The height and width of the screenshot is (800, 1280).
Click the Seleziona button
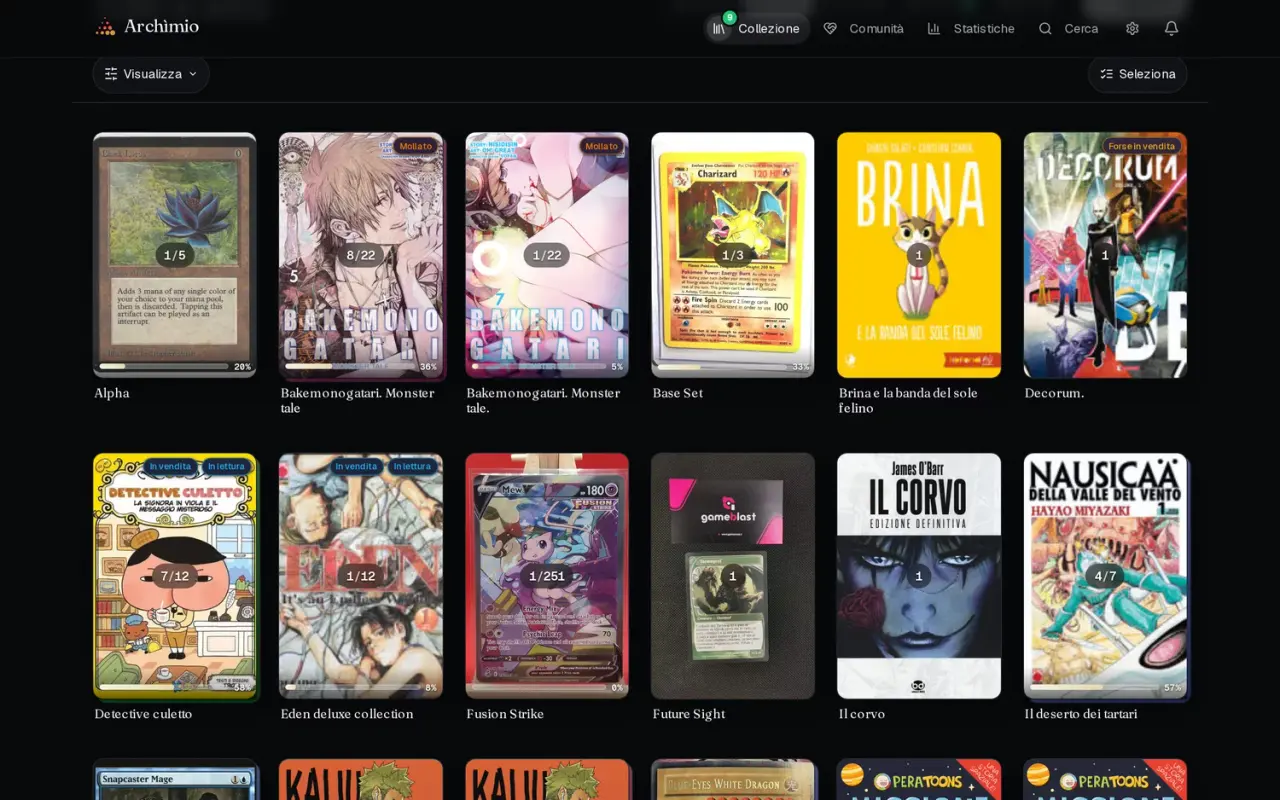coord(1137,74)
